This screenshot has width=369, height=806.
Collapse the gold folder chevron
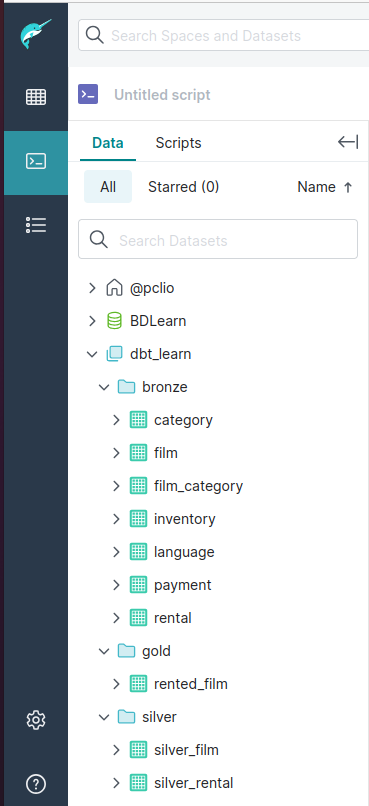pos(104,651)
